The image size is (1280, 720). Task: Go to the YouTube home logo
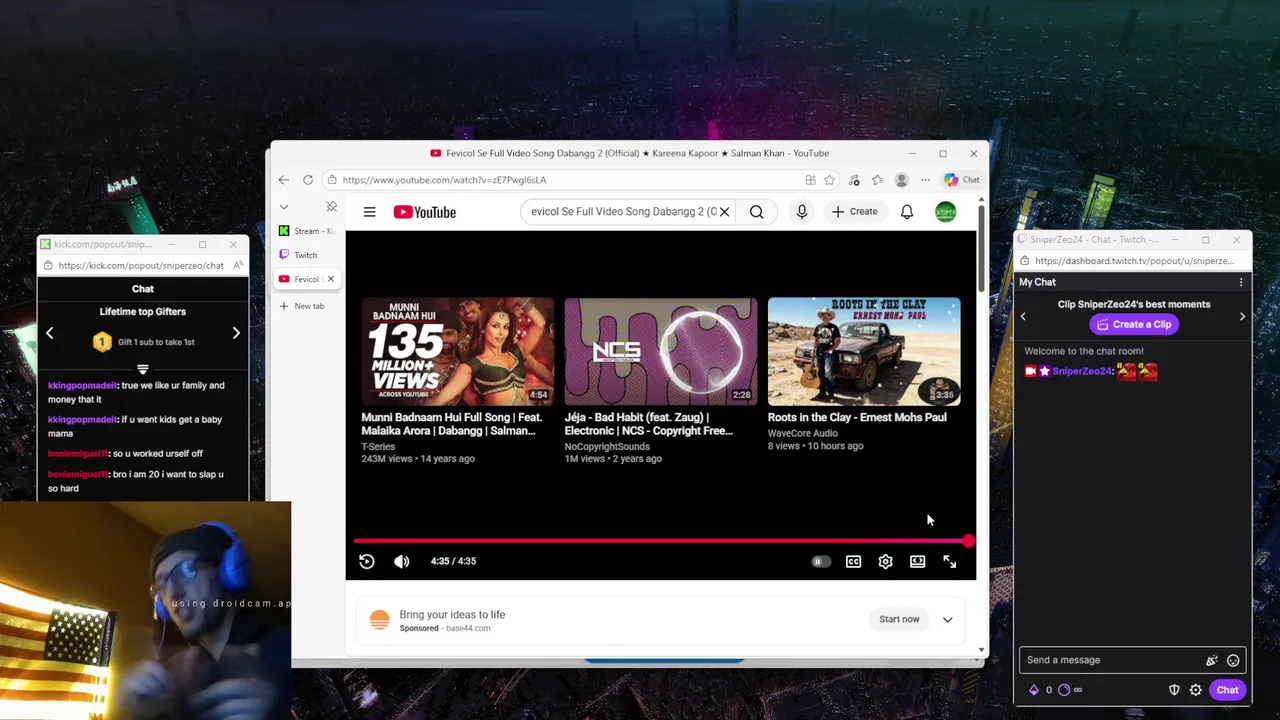pos(425,212)
